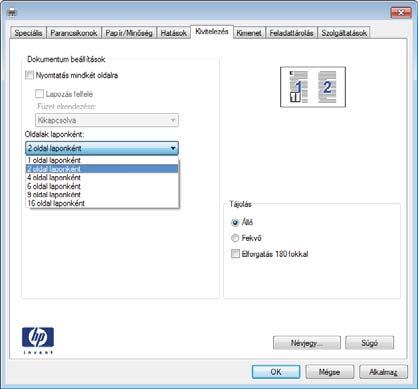Apply settings with Alkalmaz button

pyautogui.click(x=383, y=372)
